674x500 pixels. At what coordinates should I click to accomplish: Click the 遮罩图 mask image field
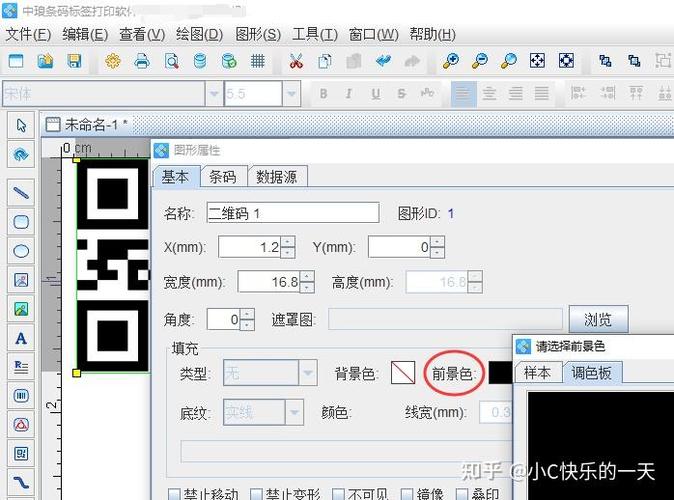click(445, 319)
